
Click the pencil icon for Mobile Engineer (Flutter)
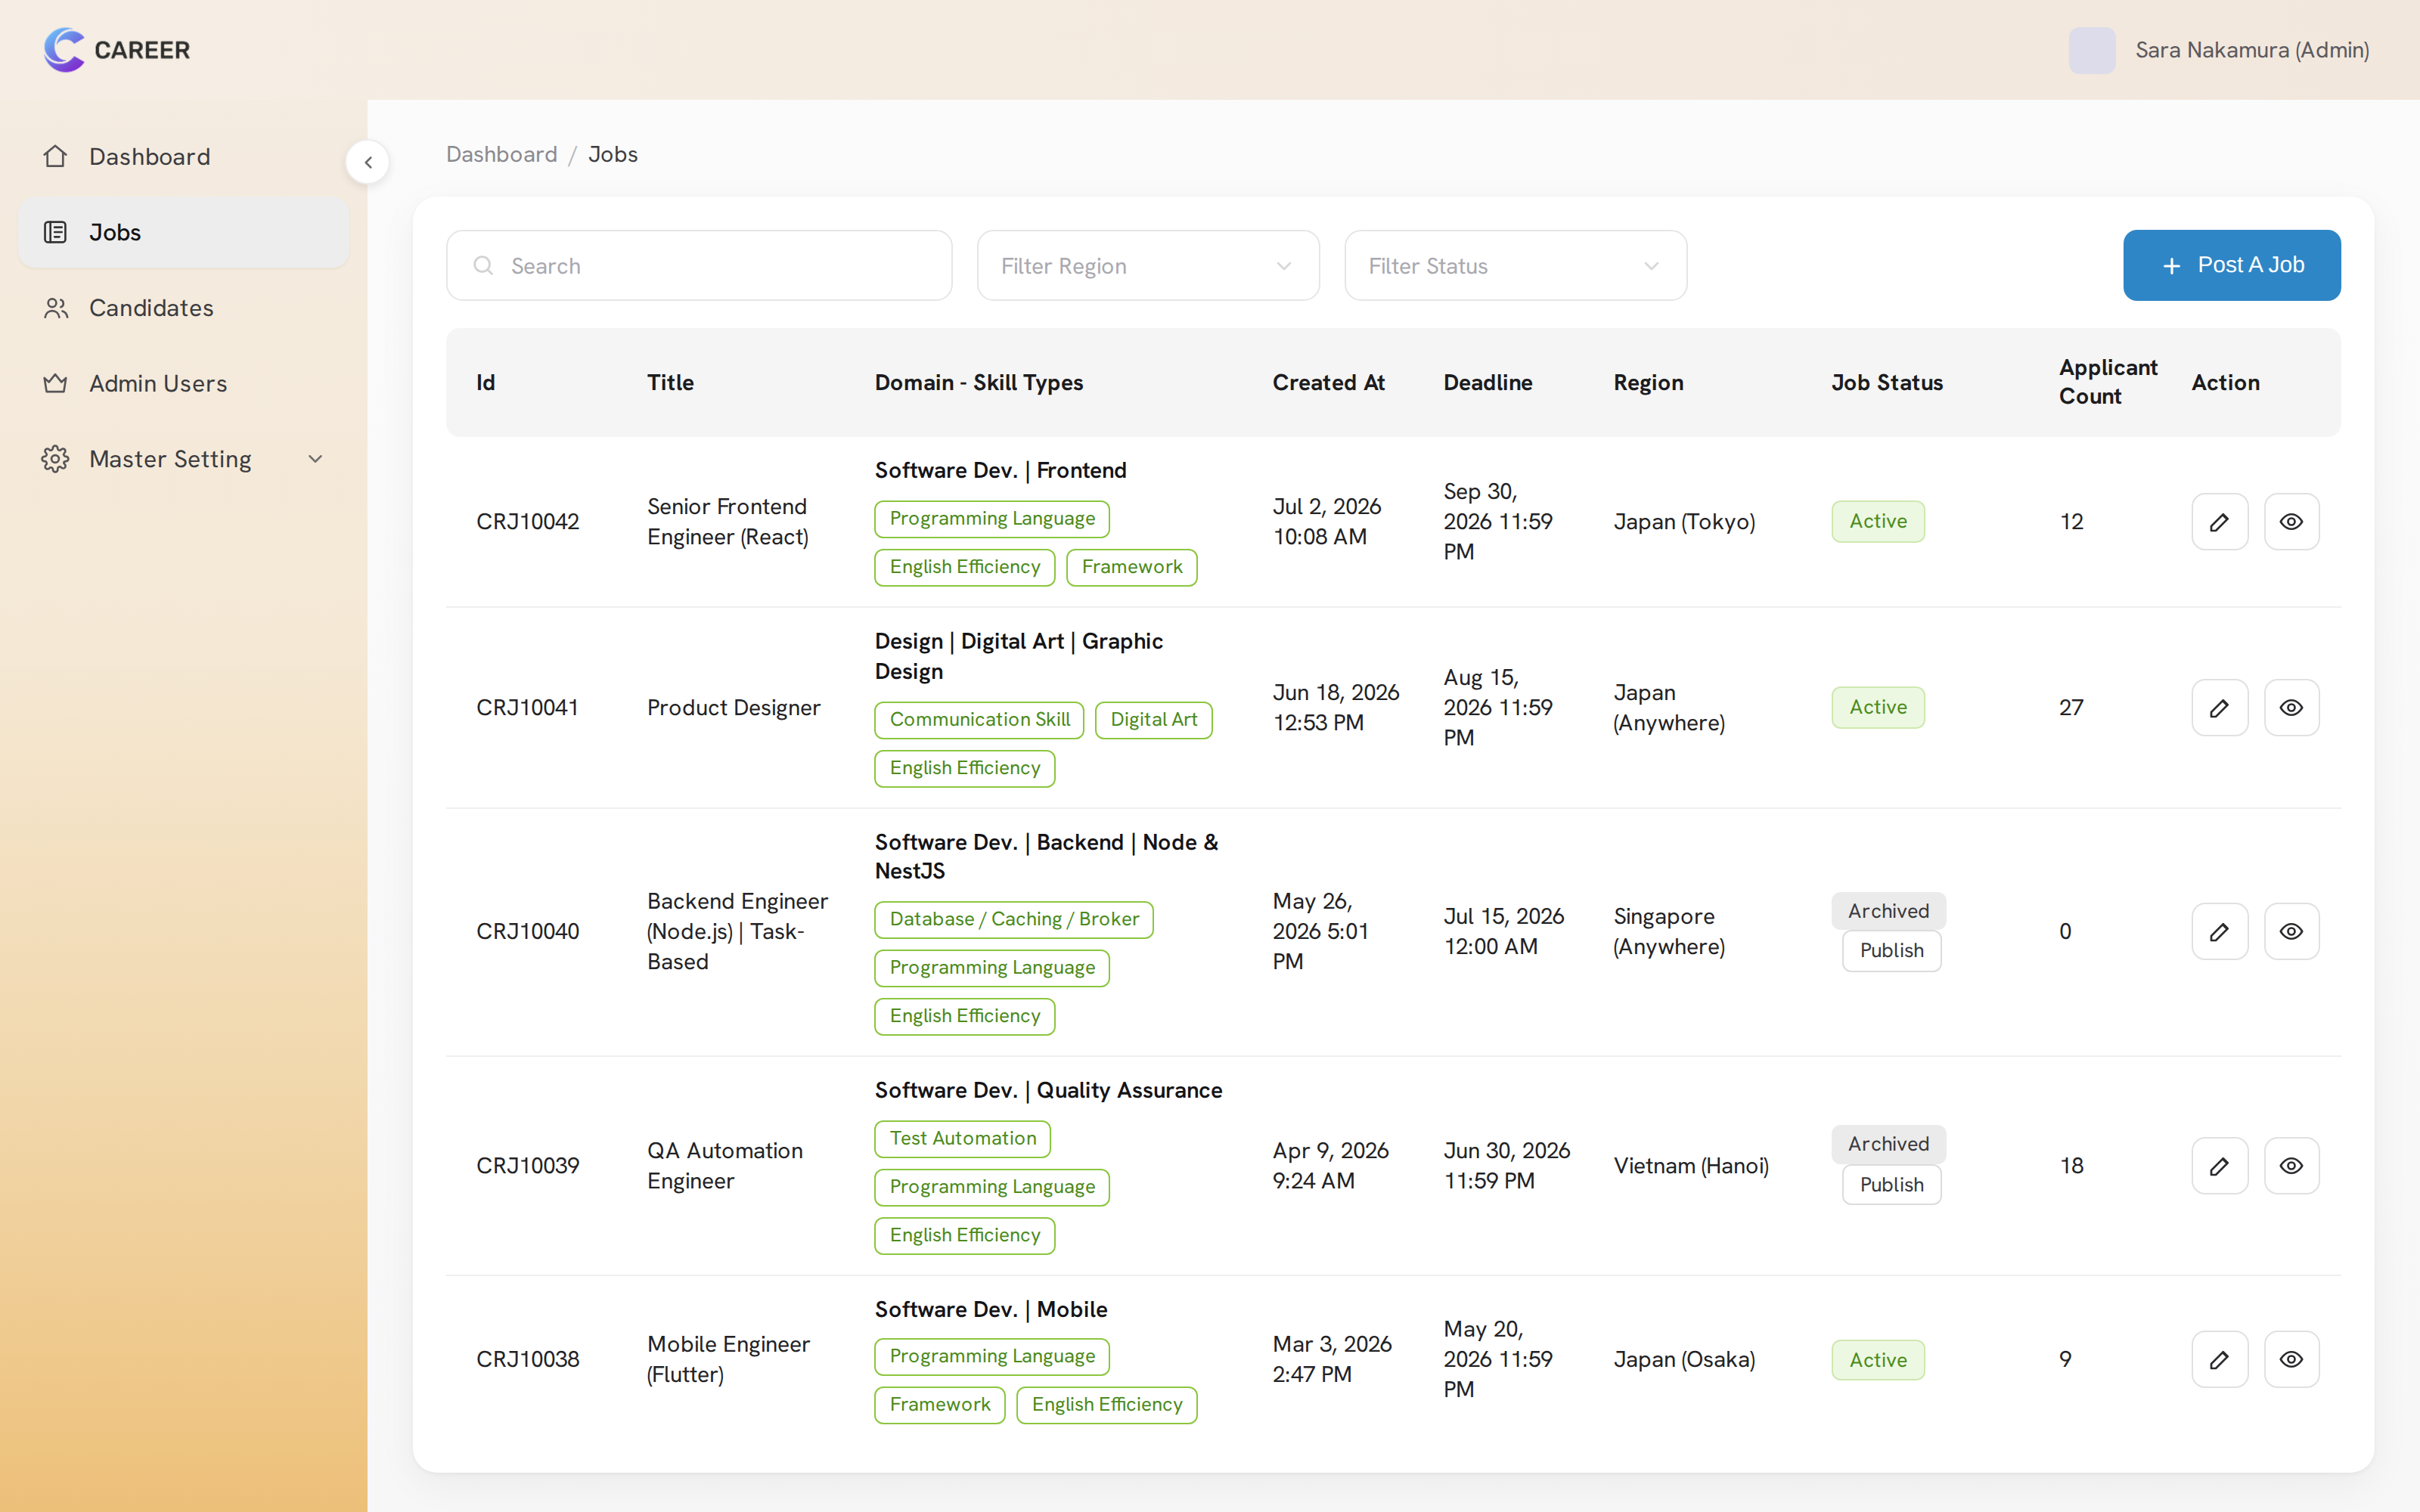(2219, 1359)
